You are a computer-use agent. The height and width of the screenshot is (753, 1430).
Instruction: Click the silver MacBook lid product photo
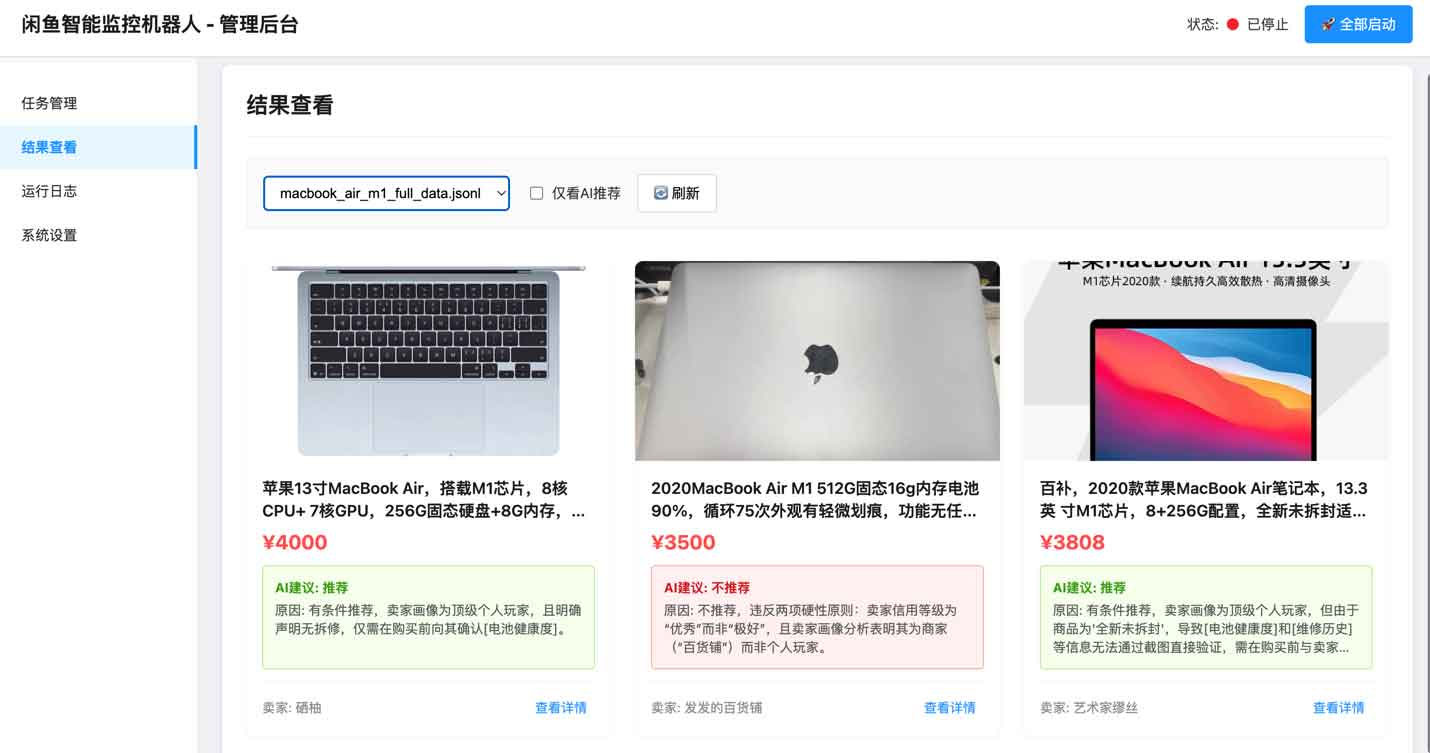point(817,360)
